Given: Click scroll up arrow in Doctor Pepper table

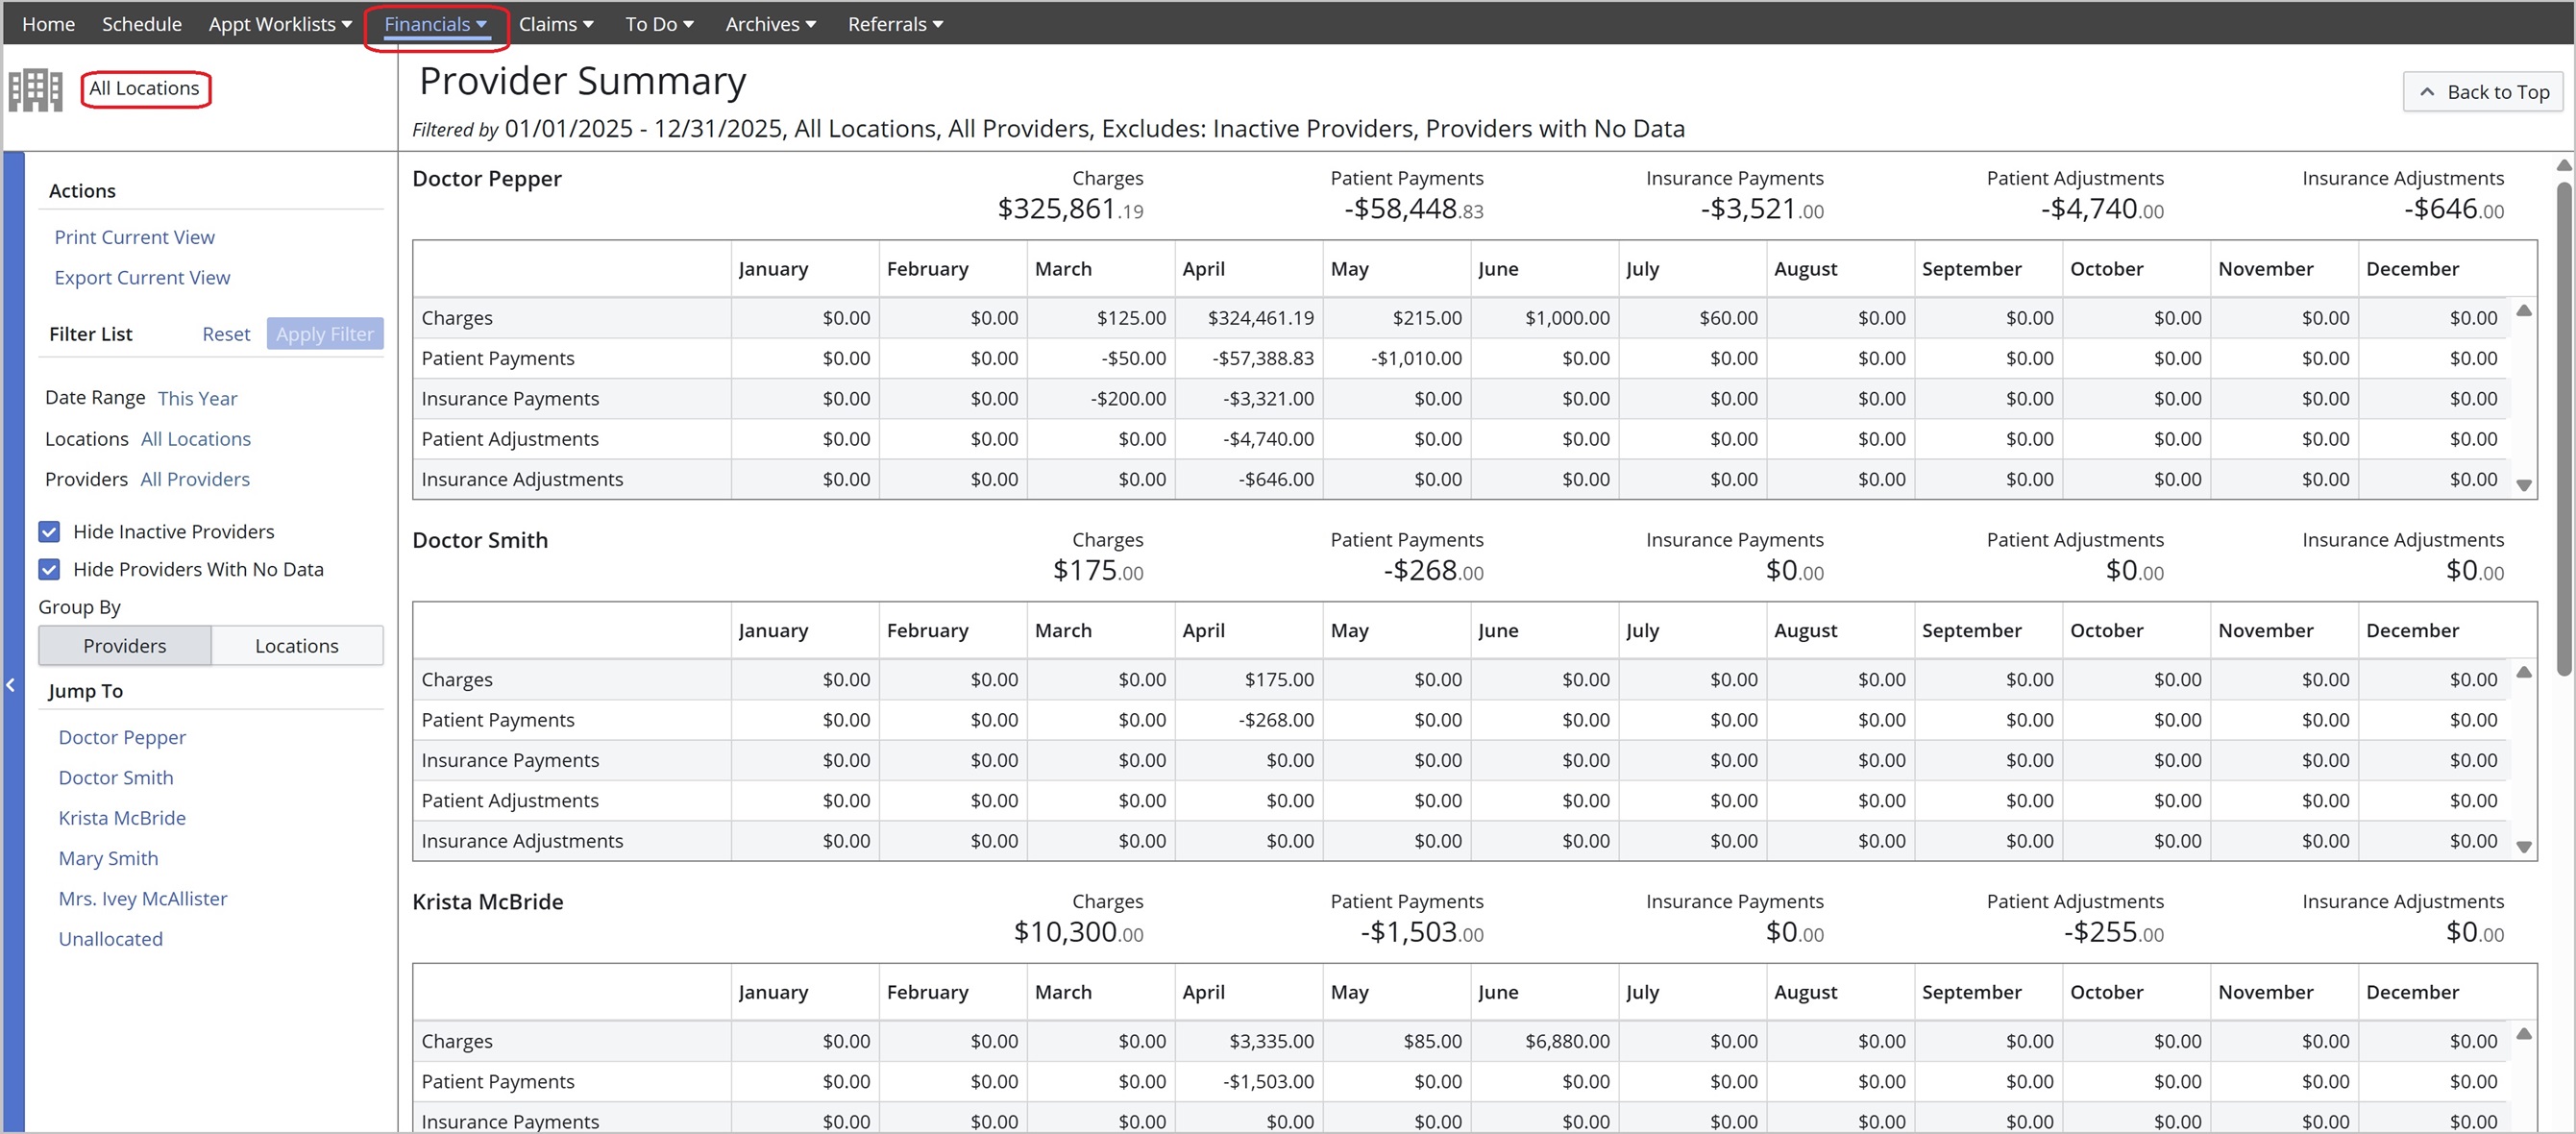Looking at the screenshot, I should coord(2524,311).
